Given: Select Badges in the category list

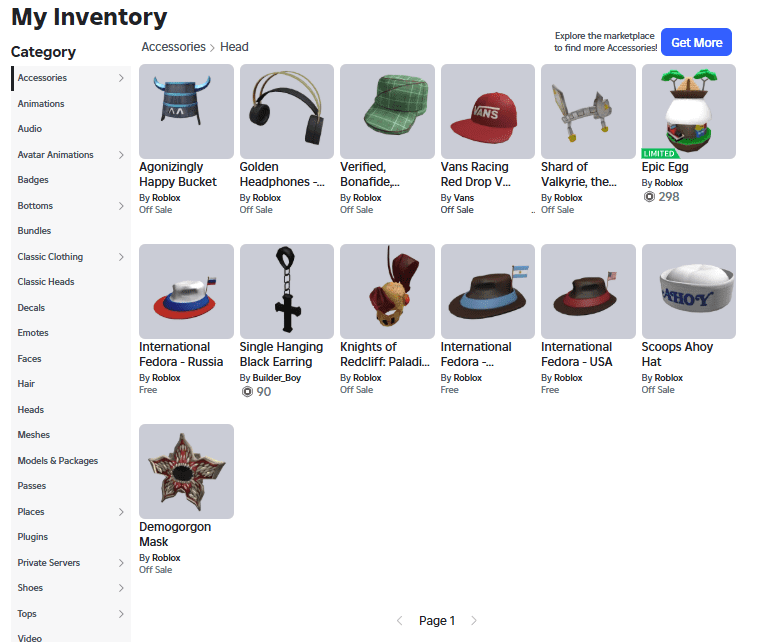Looking at the screenshot, I should (x=33, y=180).
